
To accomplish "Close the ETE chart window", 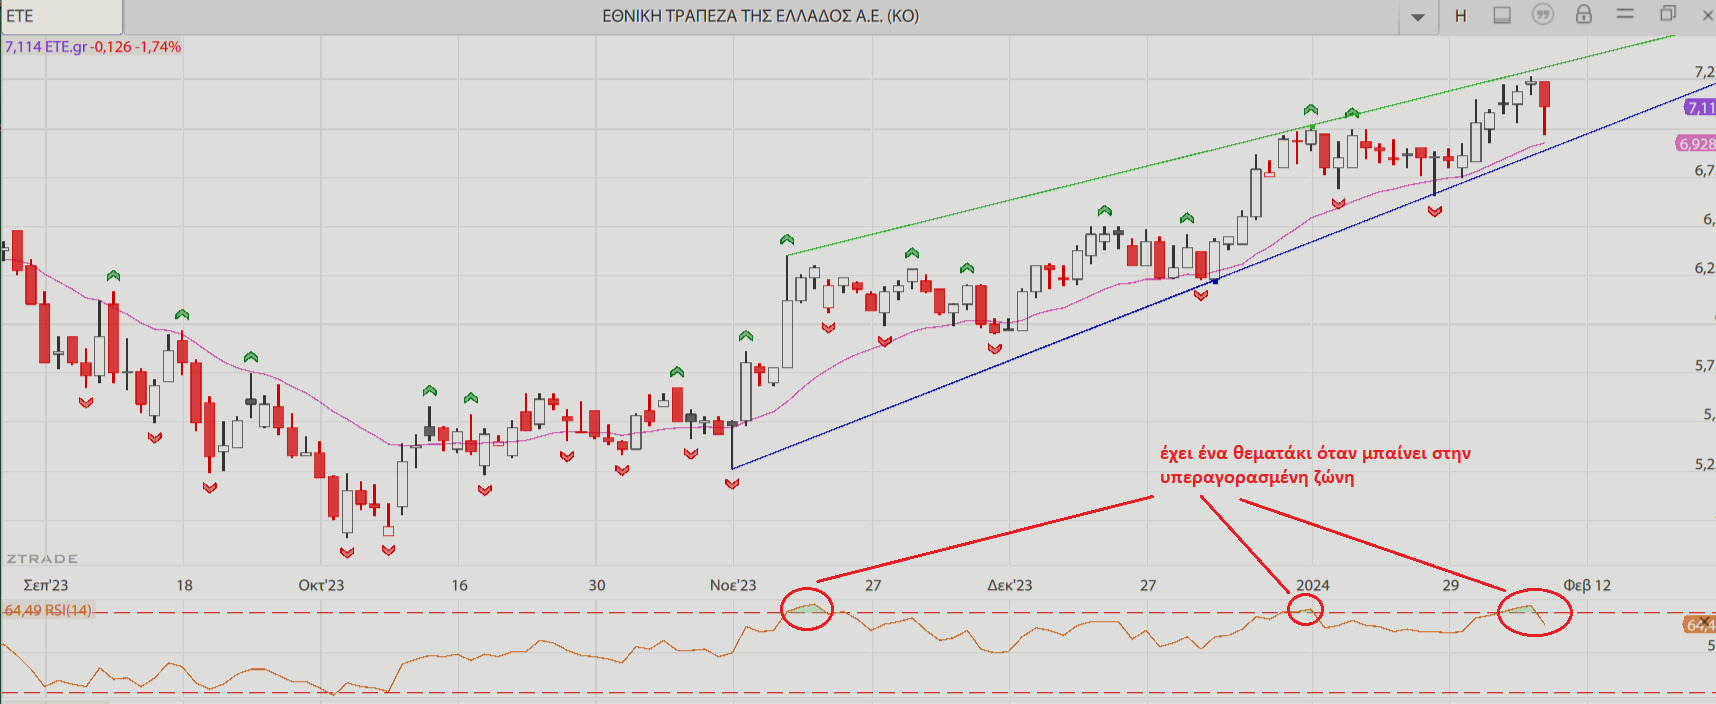I will coord(1707,15).
